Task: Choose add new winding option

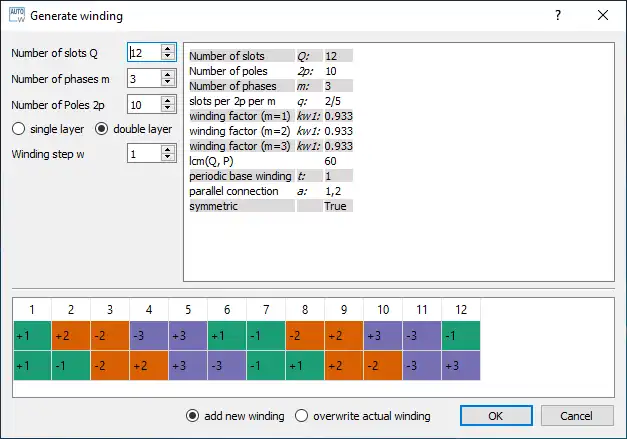Action: [193, 415]
